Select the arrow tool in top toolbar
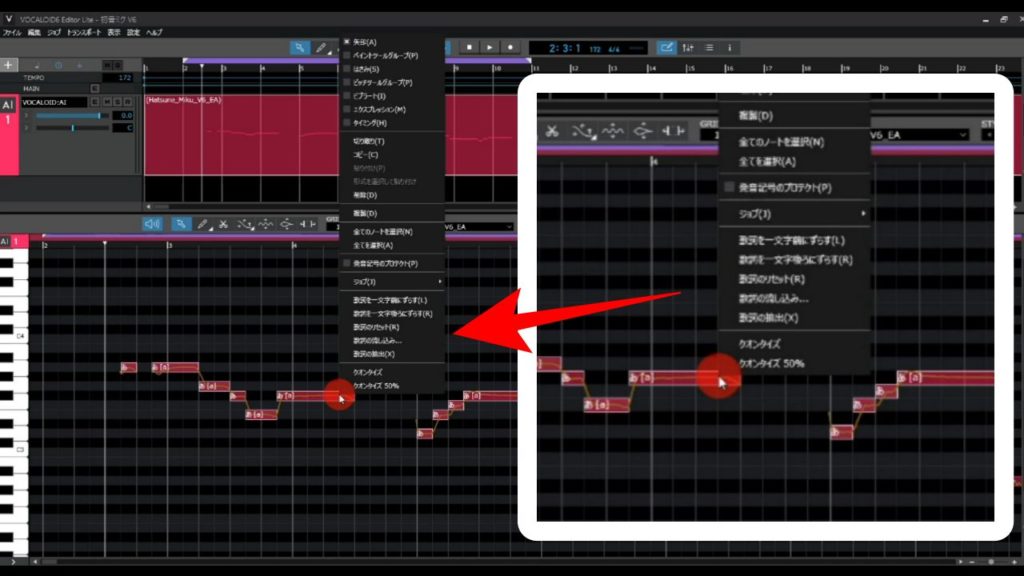The width and height of the screenshot is (1024, 576). pos(300,47)
